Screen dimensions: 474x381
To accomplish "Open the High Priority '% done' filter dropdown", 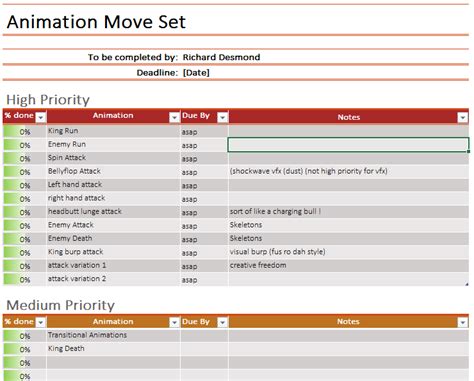I will [41, 117].
